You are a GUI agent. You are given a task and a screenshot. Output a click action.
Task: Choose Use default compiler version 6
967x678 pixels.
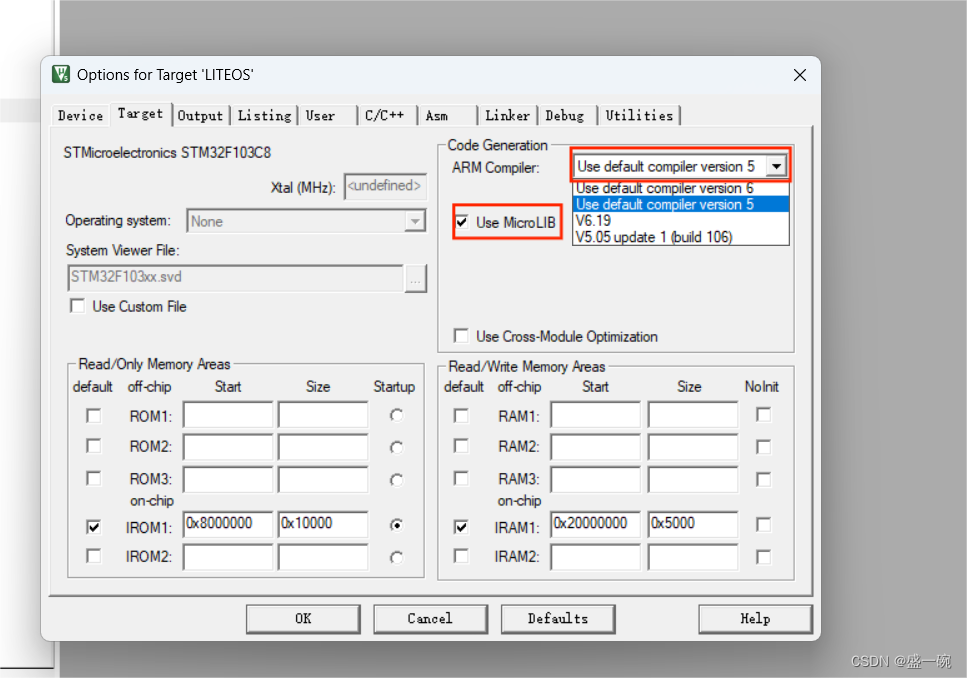[680, 188]
